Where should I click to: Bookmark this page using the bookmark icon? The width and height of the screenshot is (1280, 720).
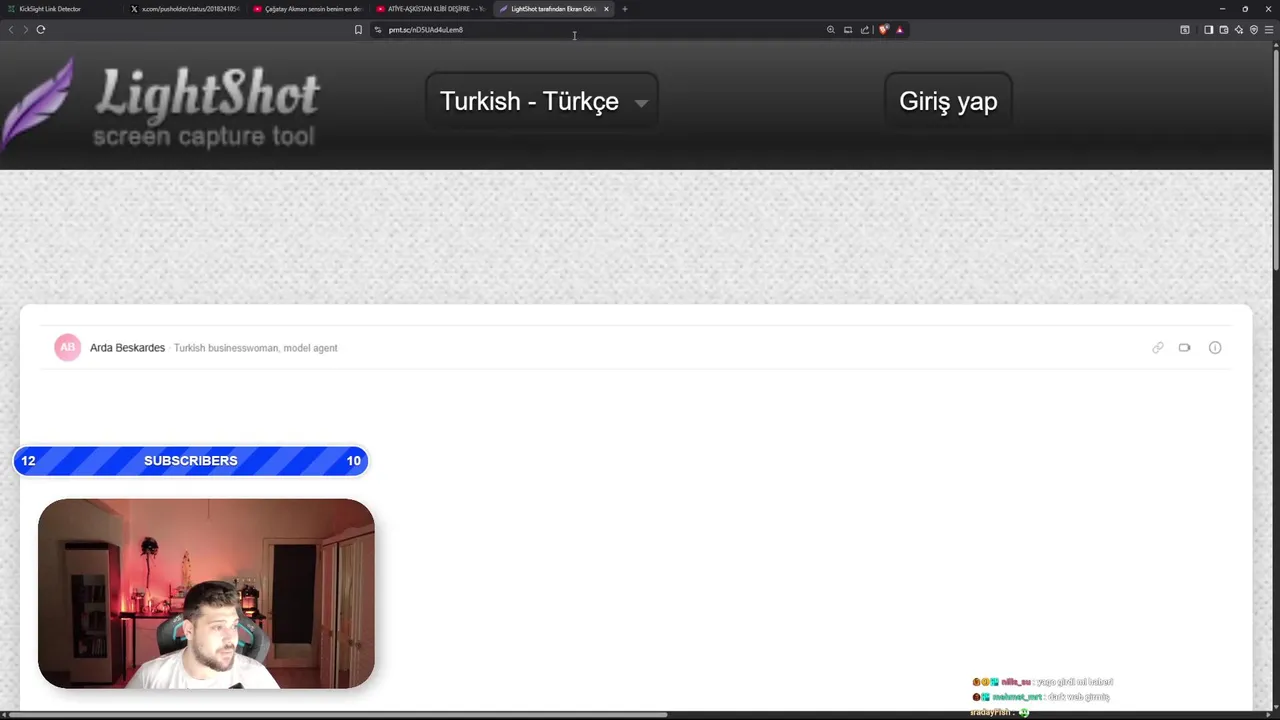358,30
